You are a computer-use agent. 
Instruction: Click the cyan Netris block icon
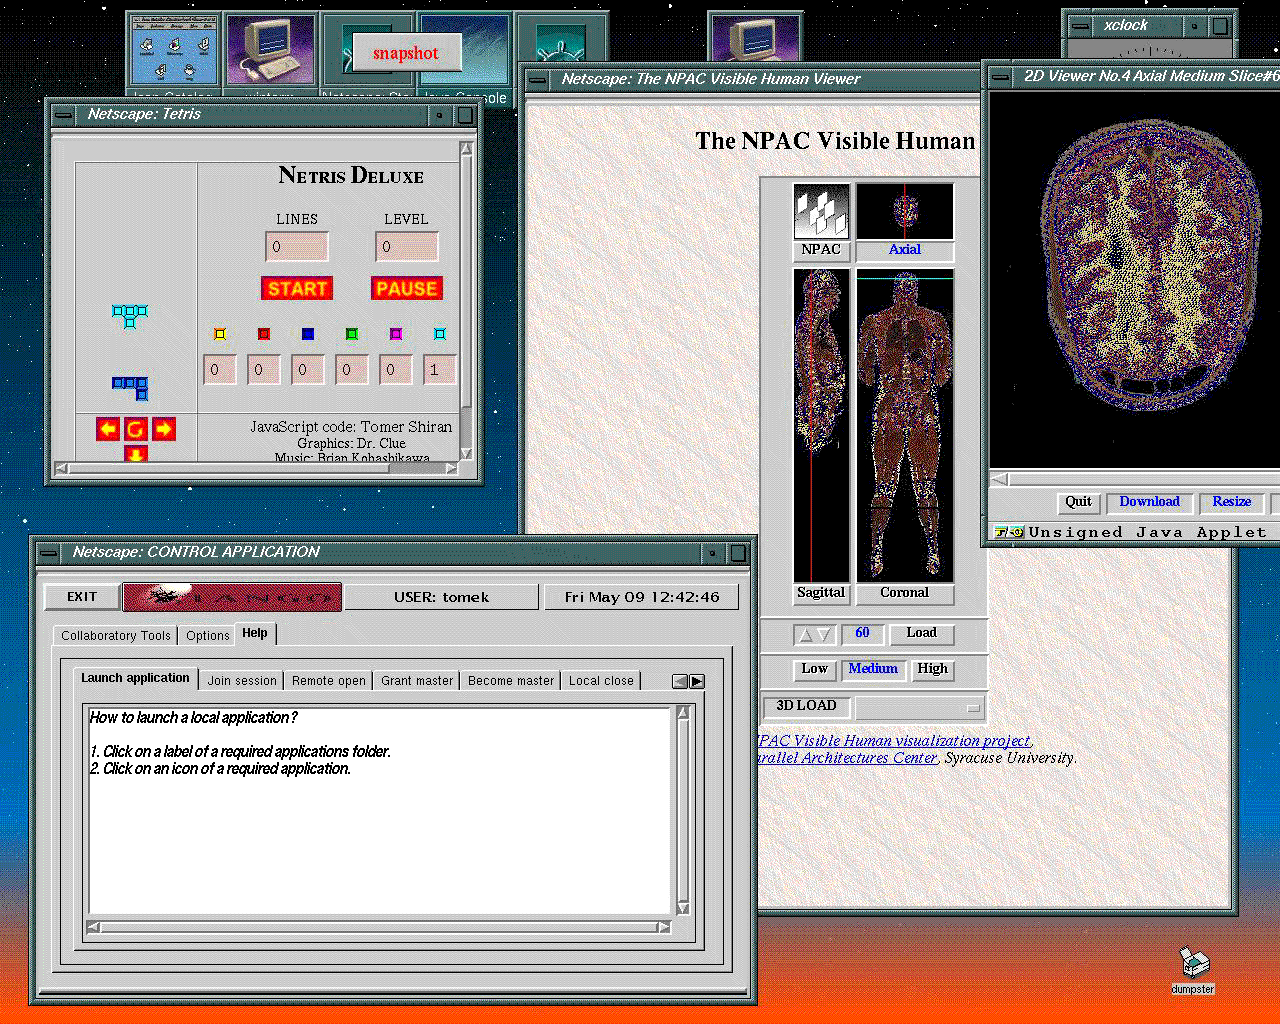(x=440, y=334)
